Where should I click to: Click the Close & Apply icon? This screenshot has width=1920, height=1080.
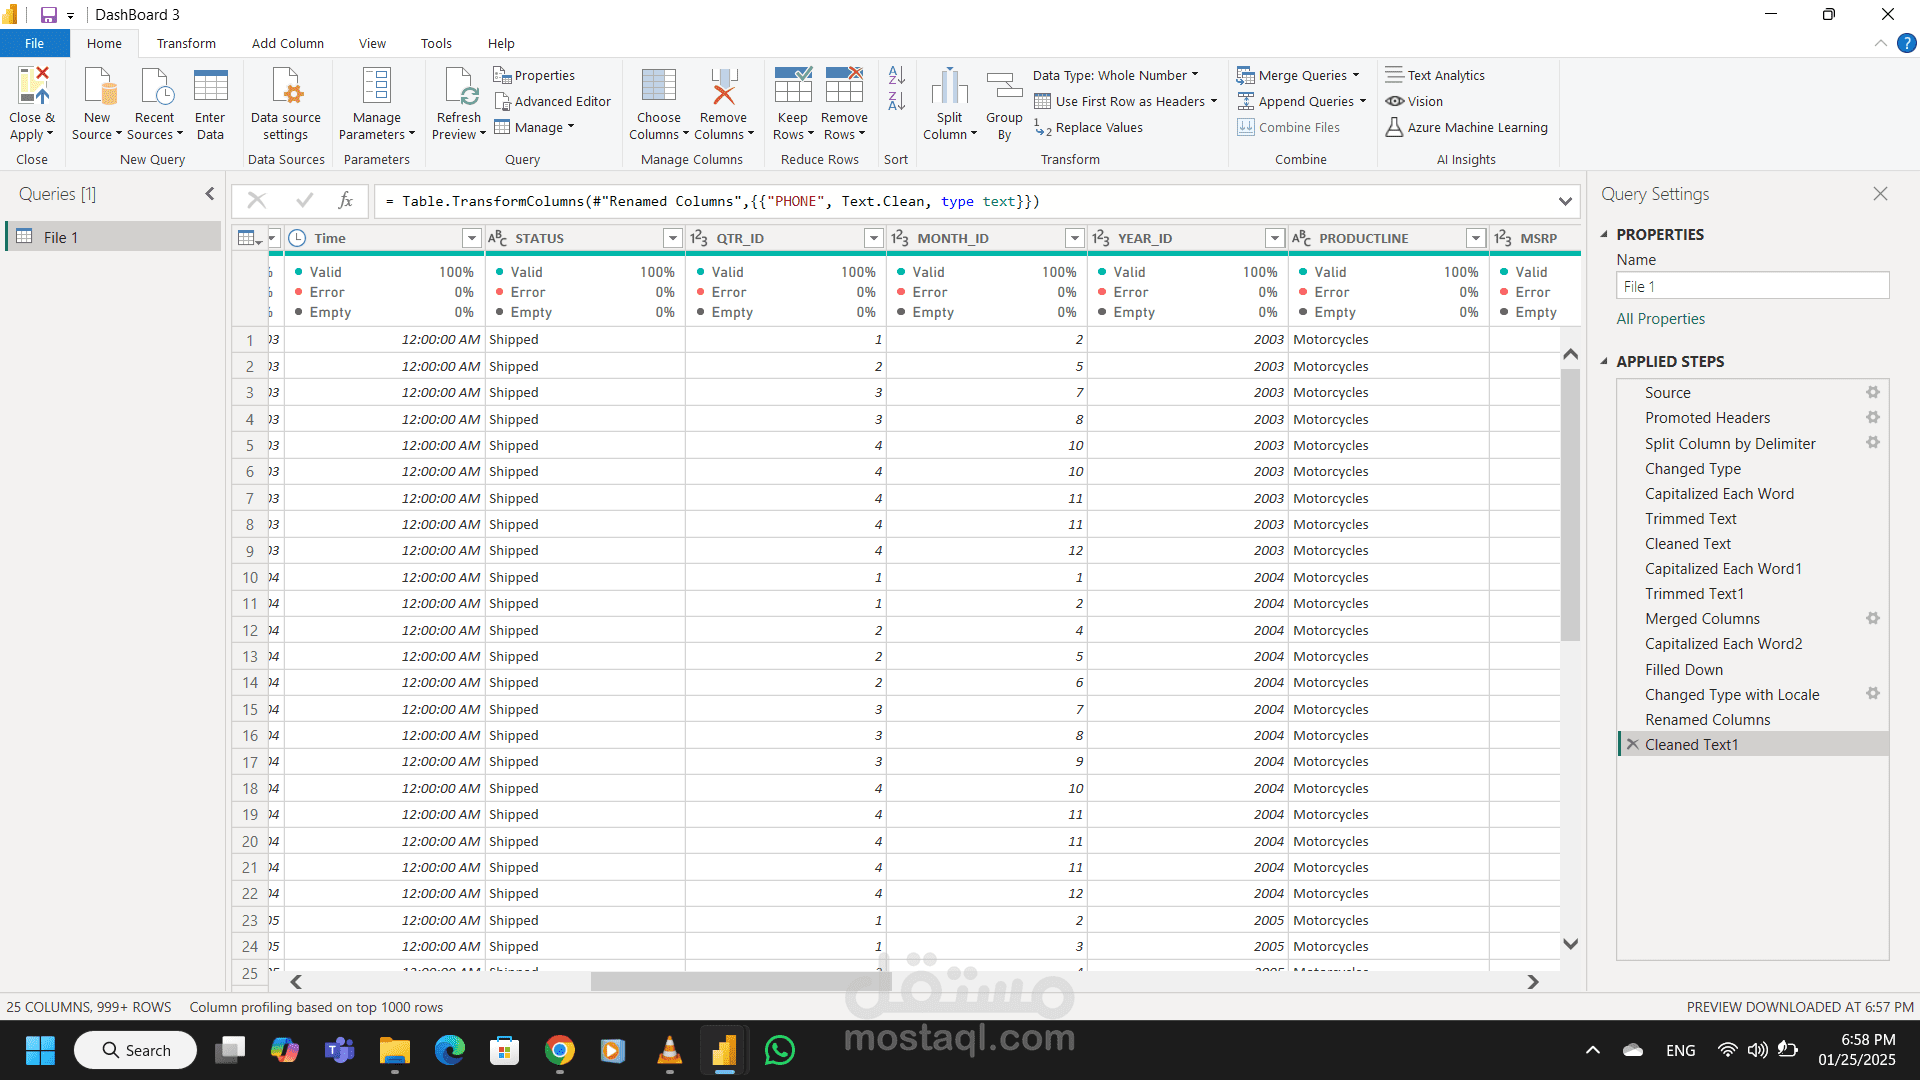point(32,87)
